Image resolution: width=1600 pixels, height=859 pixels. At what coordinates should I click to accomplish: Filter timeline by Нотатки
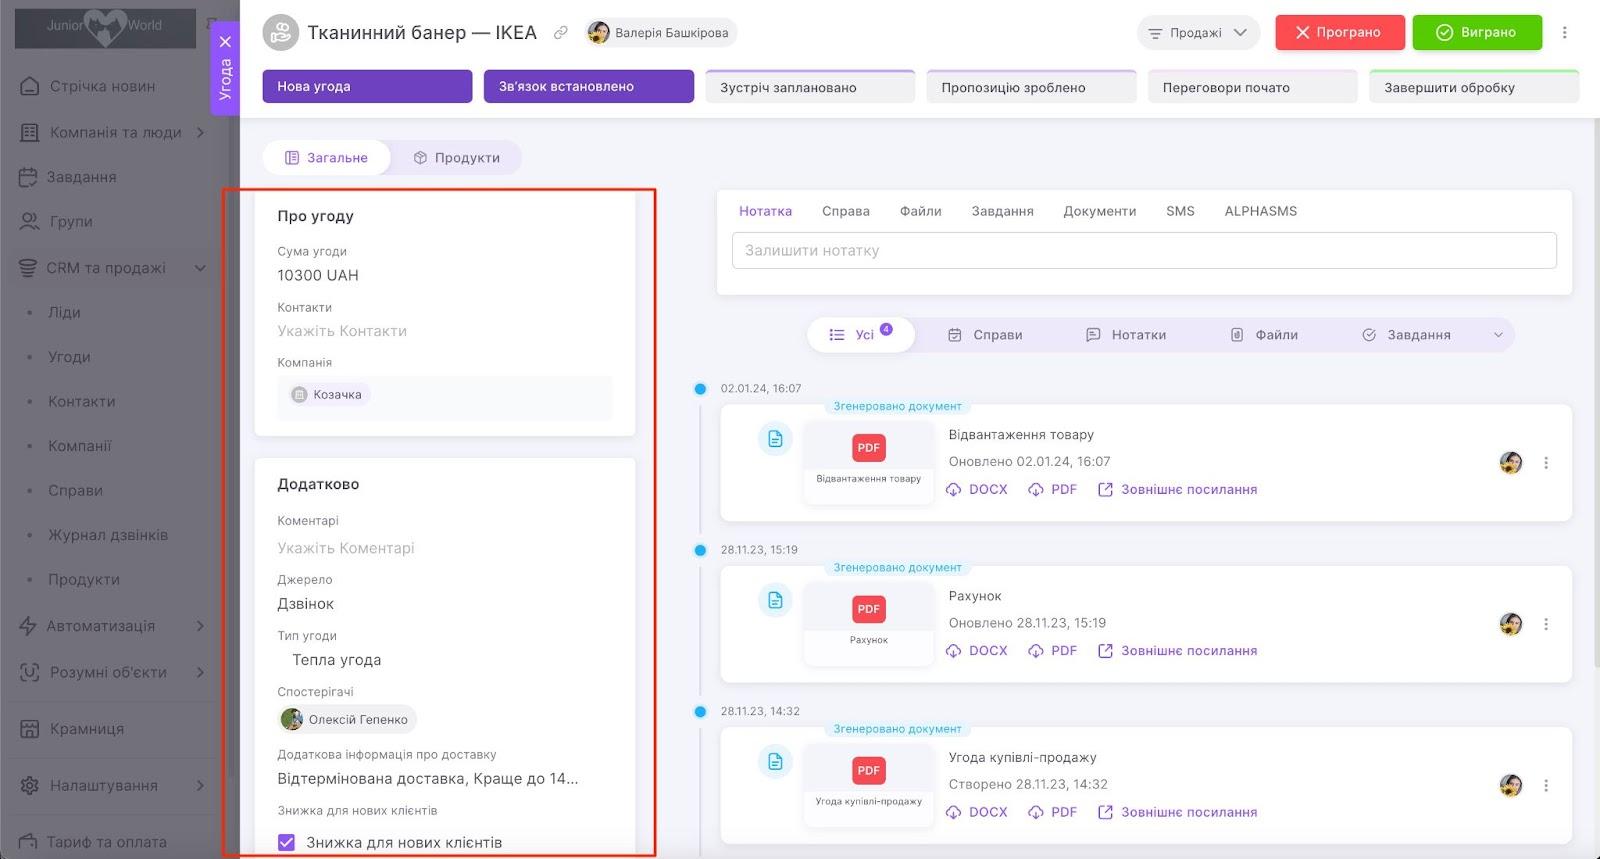click(1126, 335)
